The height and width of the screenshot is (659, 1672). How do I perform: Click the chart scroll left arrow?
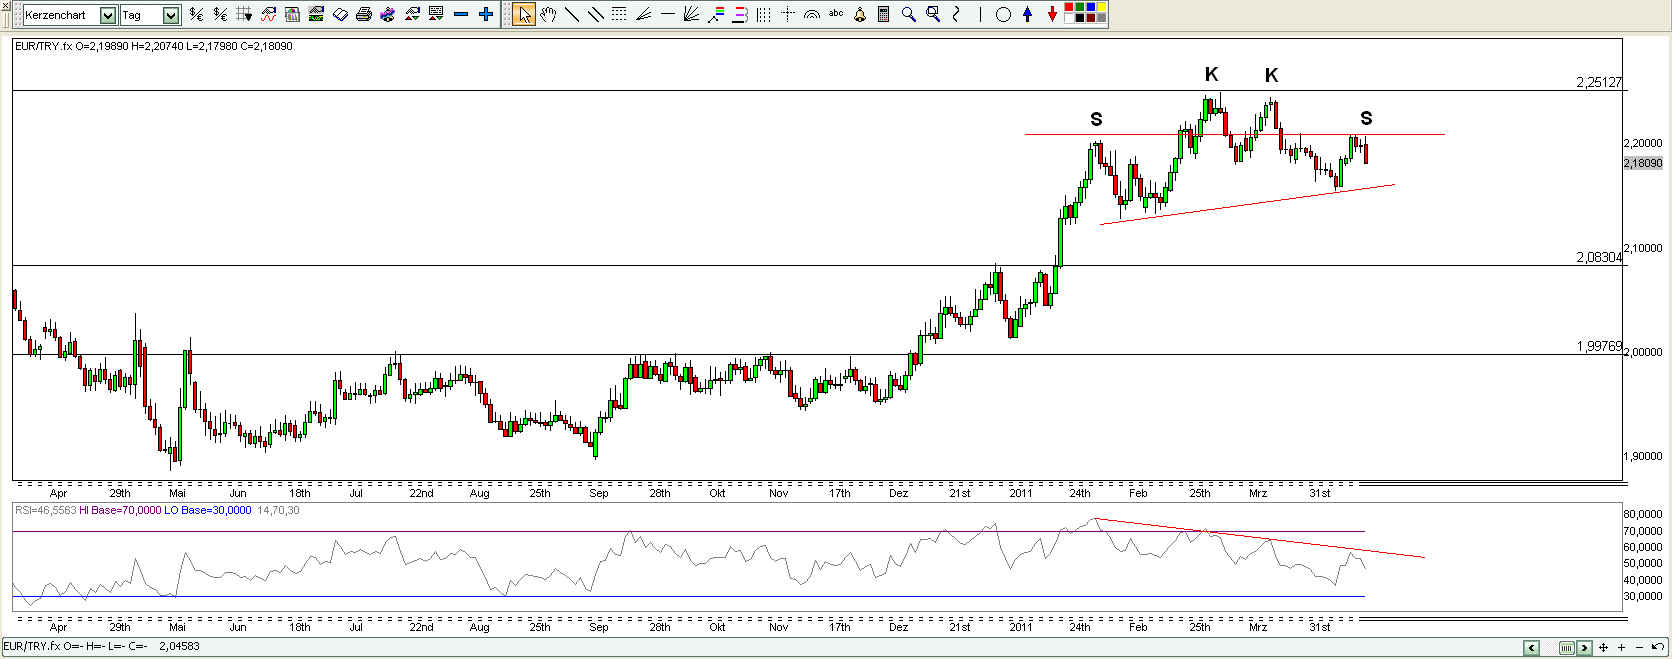click(1531, 648)
